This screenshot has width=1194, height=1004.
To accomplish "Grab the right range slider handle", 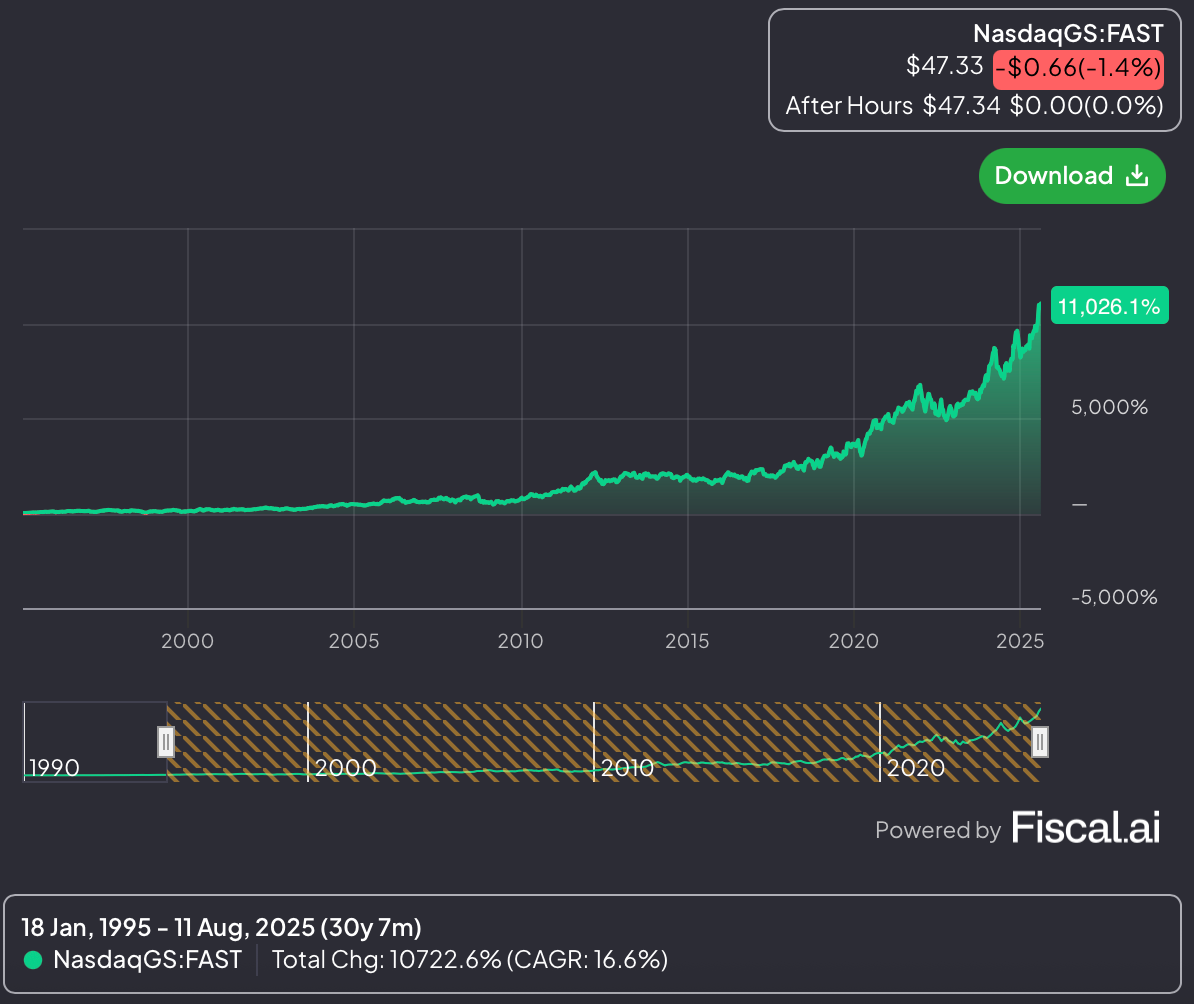I will [1039, 741].
